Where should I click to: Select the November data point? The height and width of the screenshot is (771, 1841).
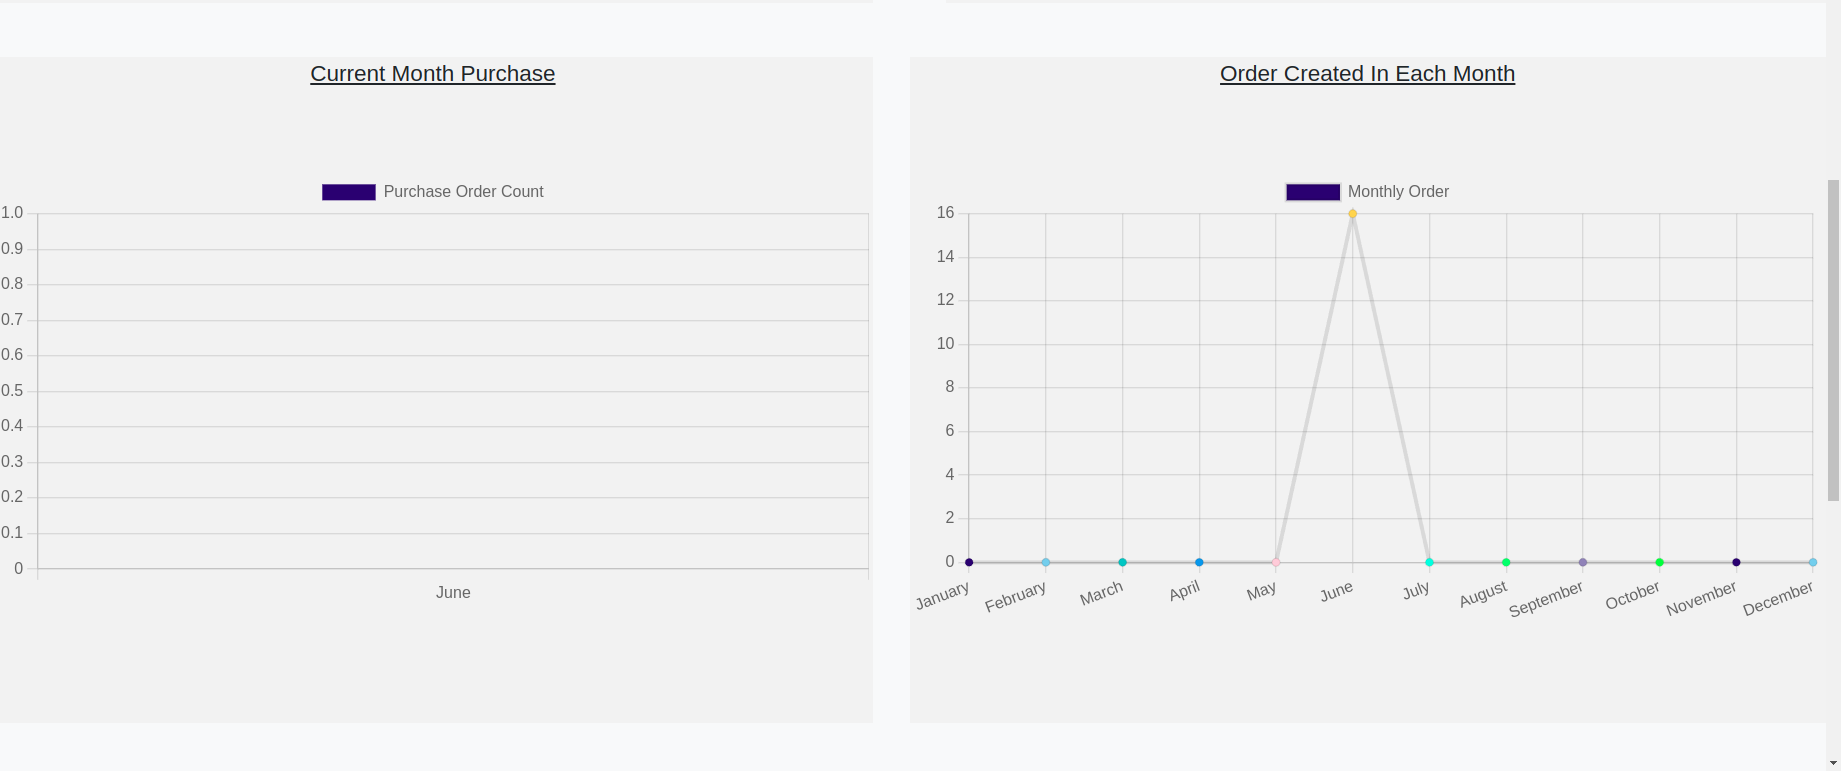coord(1736,562)
